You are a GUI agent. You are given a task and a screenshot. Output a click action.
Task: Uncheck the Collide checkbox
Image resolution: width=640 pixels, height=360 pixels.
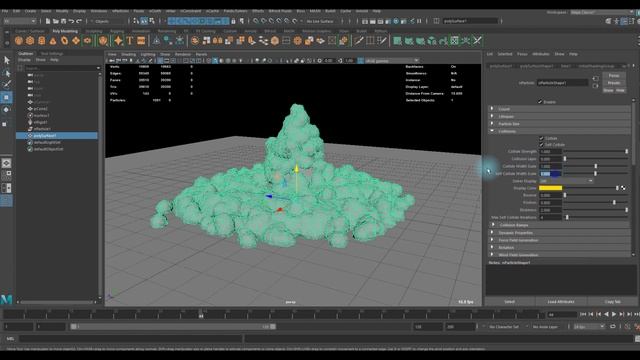click(x=542, y=138)
